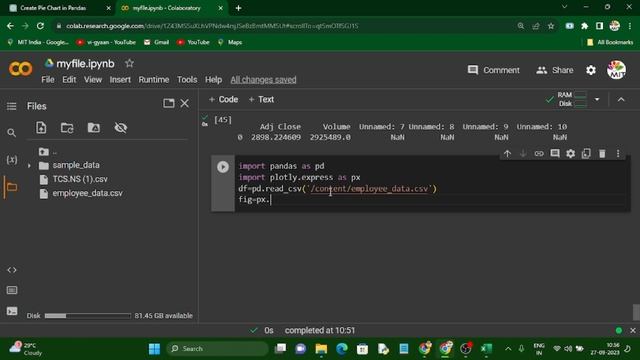Star the myfile.ipynb notebook
This screenshot has width=640, height=360.
click(x=129, y=63)
